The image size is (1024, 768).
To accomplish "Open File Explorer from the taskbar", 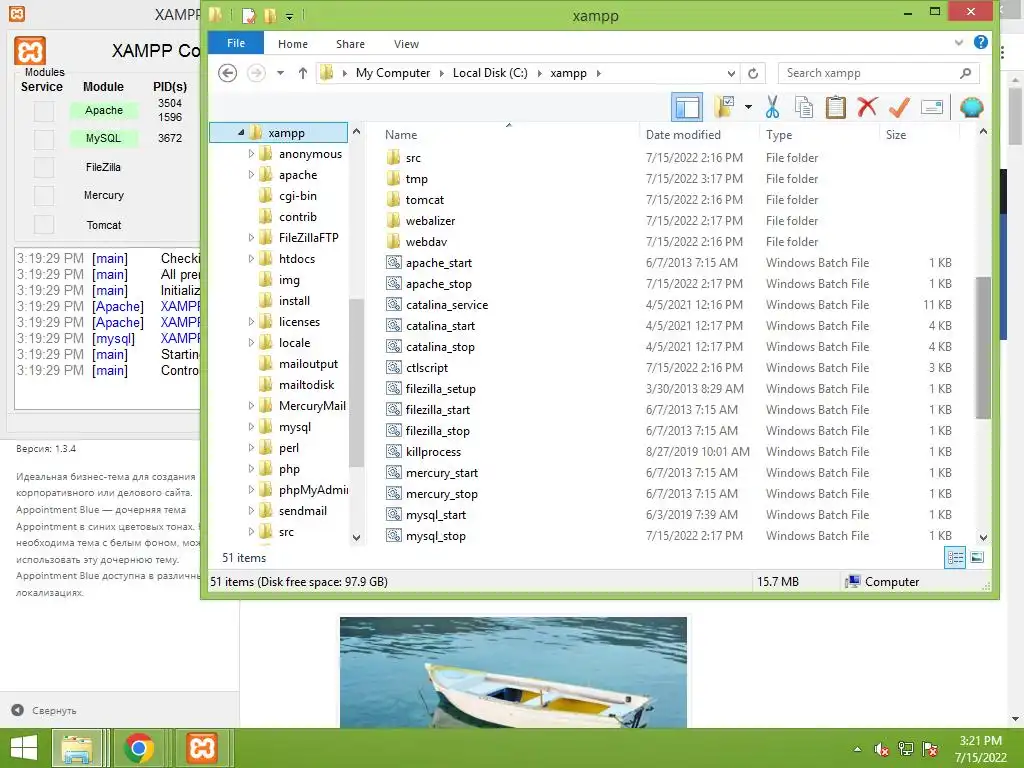I will tap(78, 748).
